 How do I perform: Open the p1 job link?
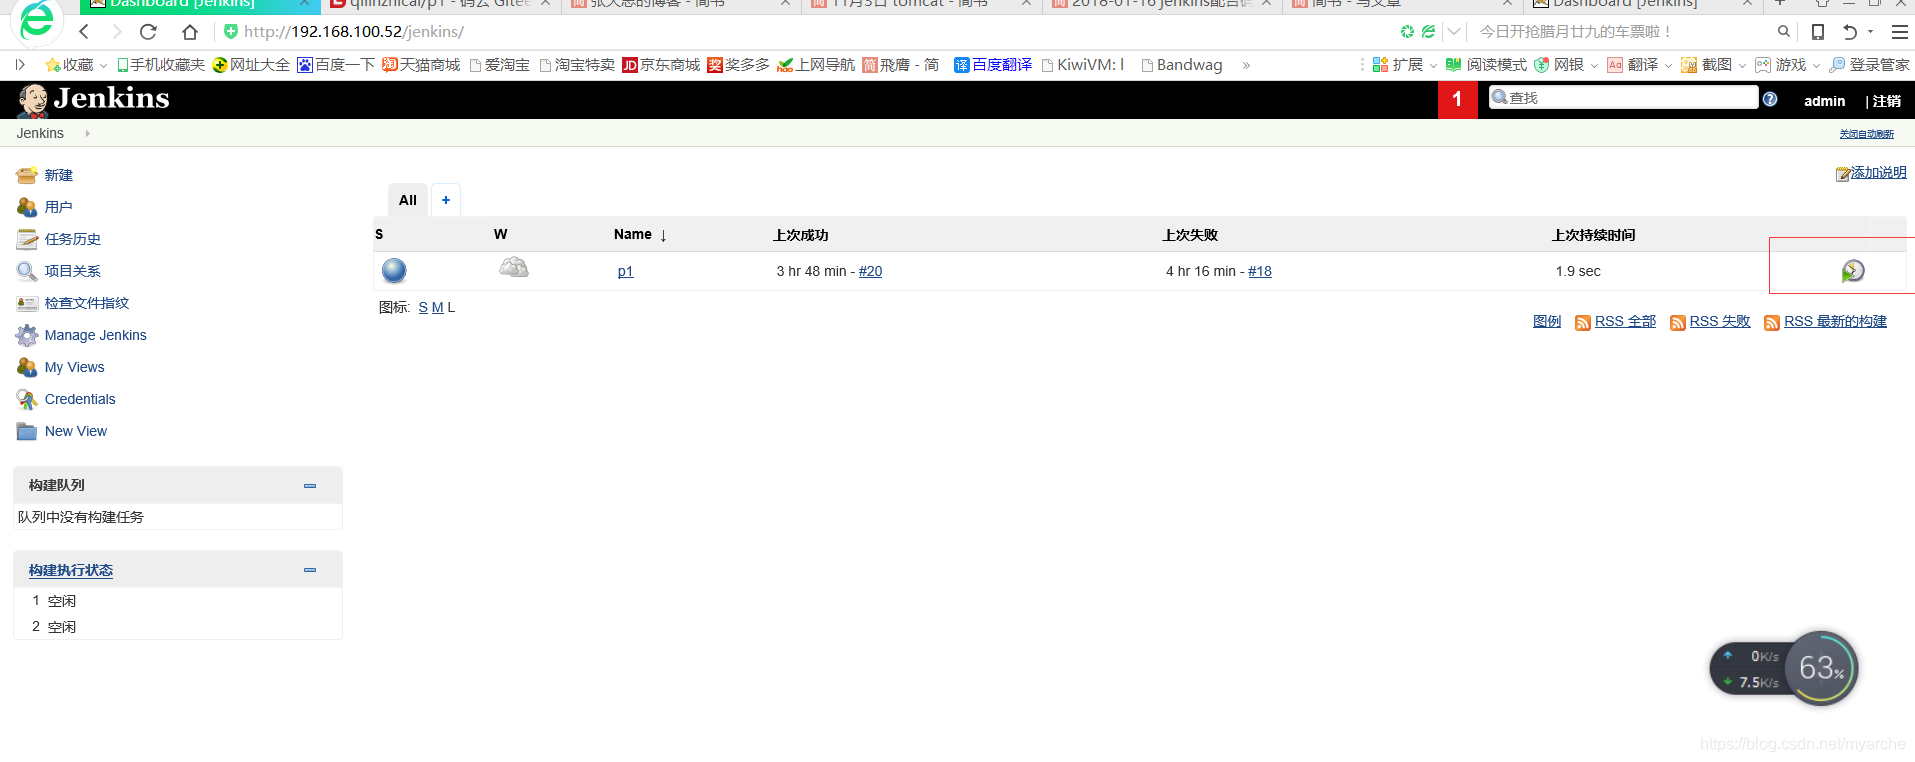626,271
